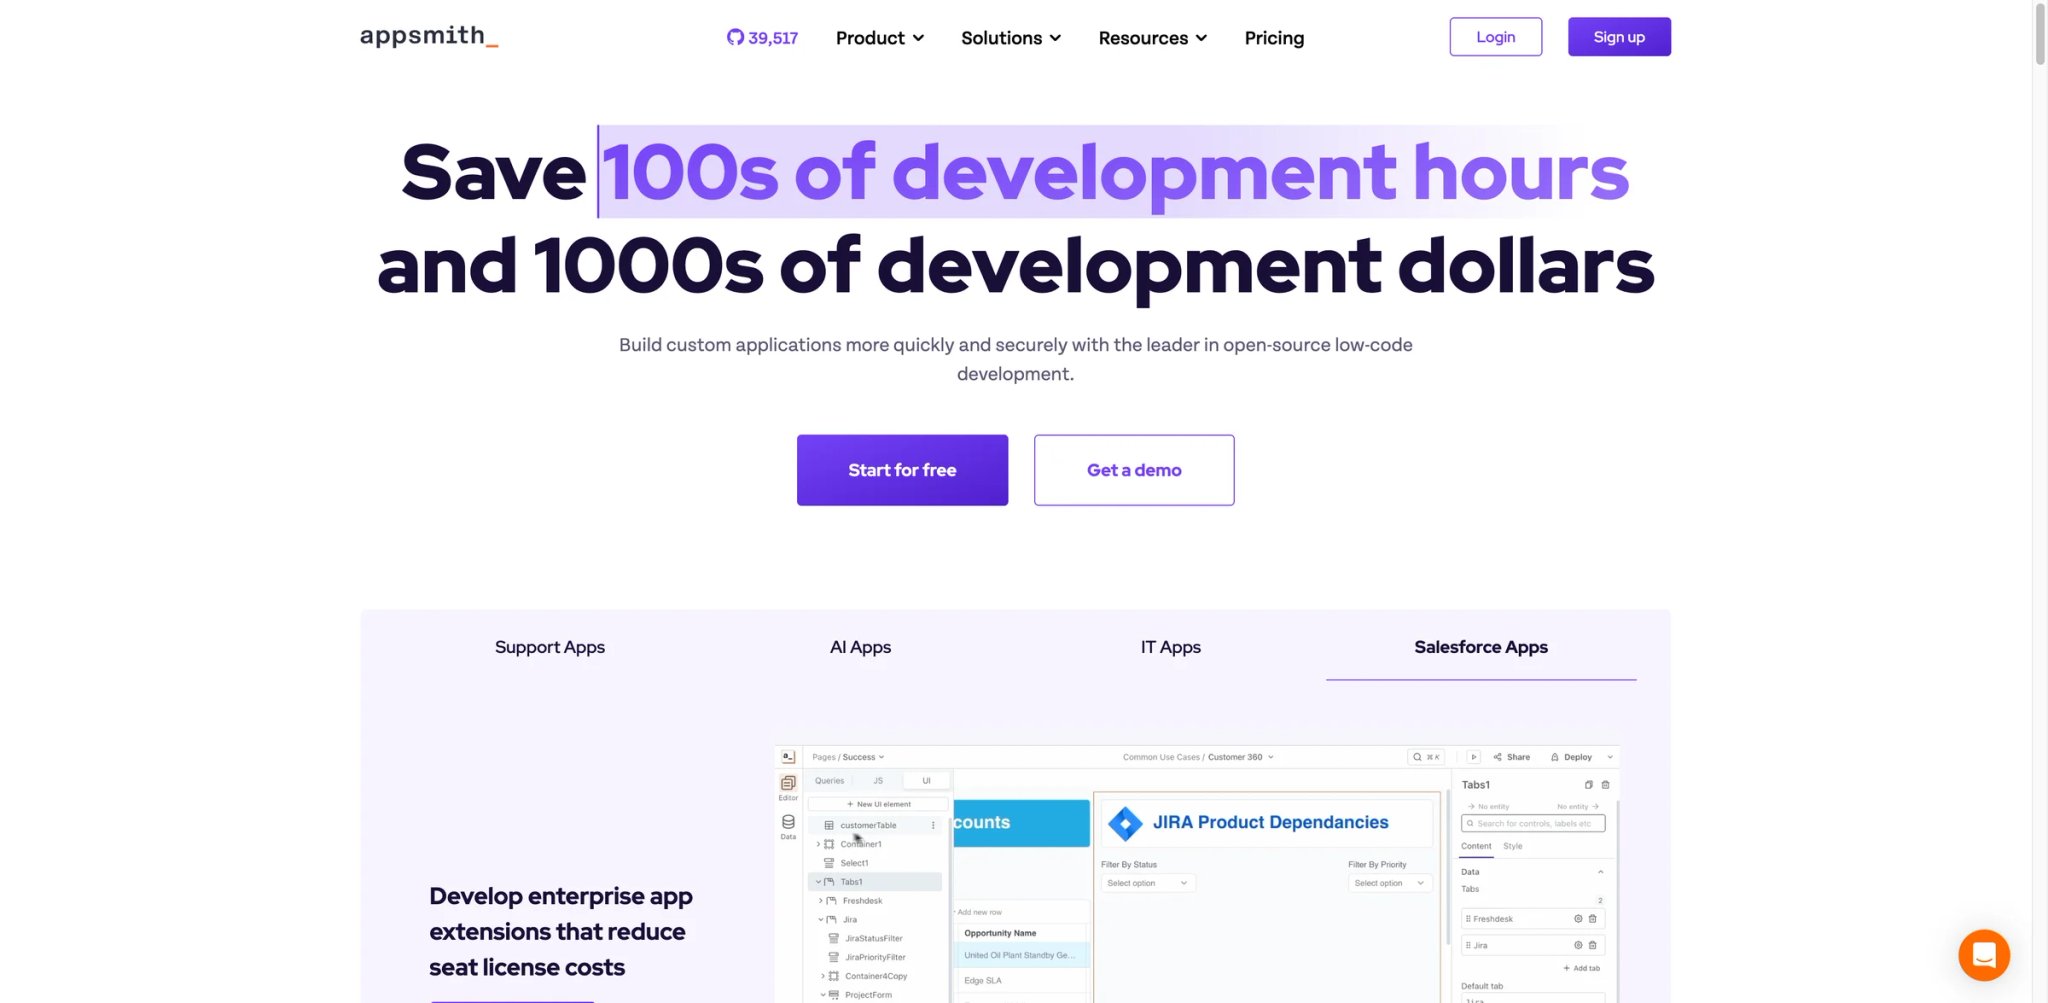The height and width of the screenshot is (1003, 2048).
Task: Open the Filter By Priority select dropdown
Action: click(1390, 883)
